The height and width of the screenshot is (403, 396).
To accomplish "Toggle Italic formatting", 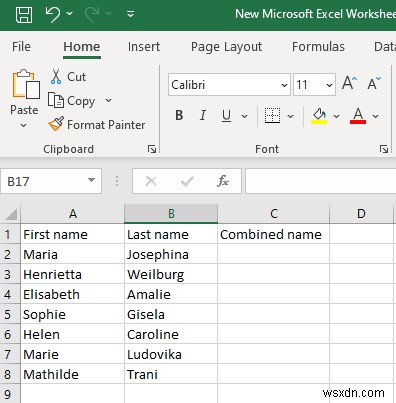I will (202, 116).
